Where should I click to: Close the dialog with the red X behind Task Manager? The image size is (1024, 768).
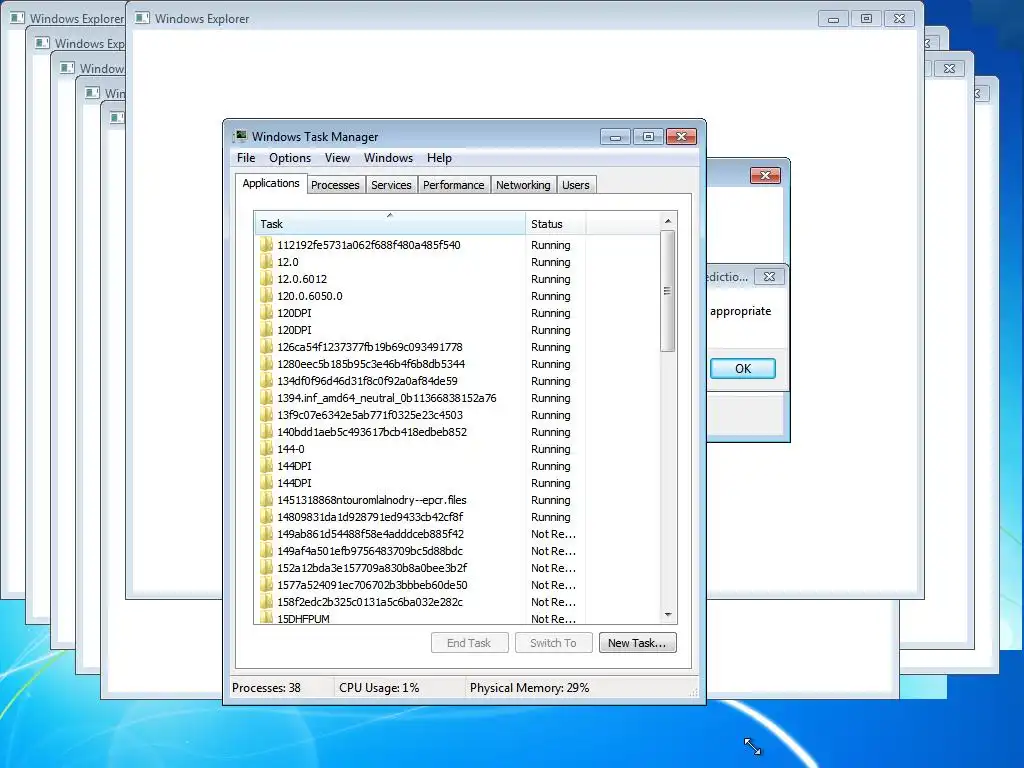click(x=765, y=175)
